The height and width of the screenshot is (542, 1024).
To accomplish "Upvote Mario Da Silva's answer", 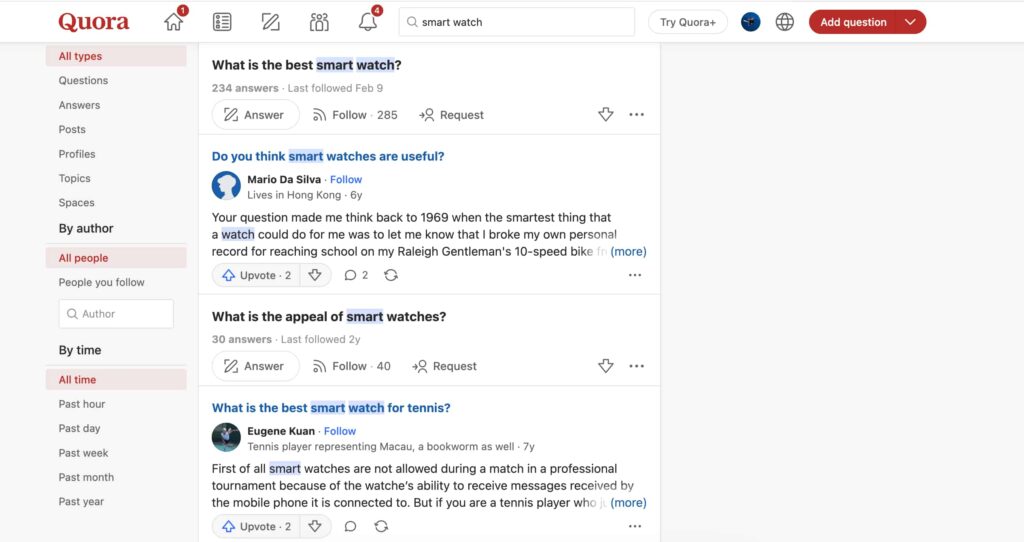I will [256, 275].
